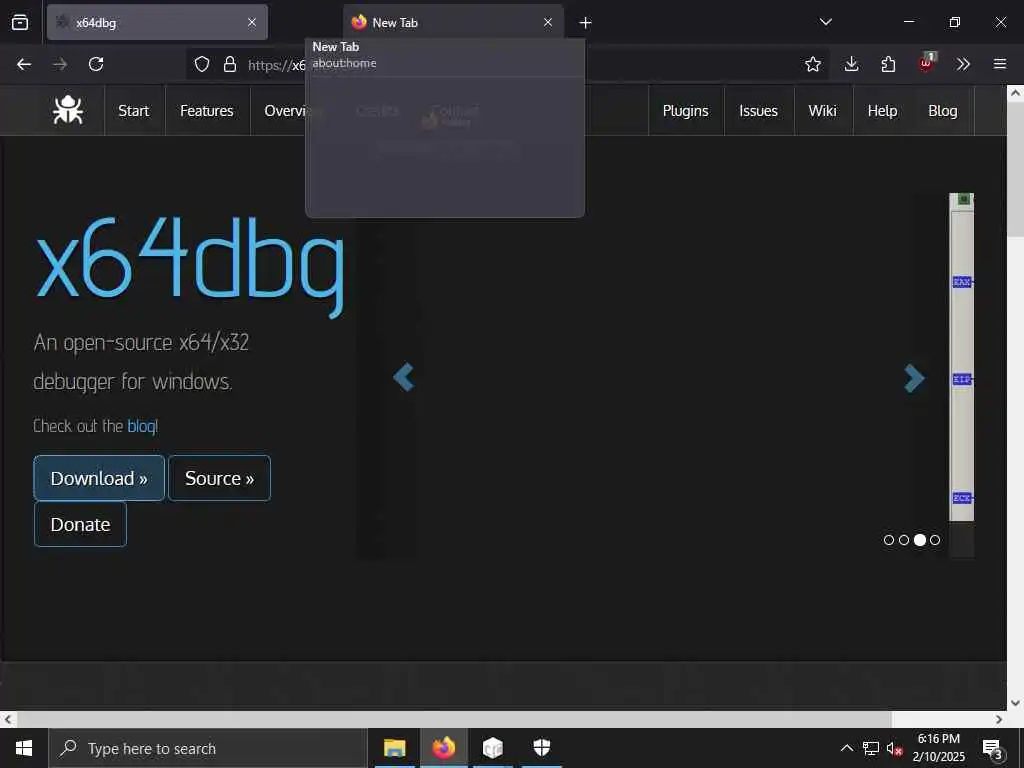Go to the Plugins nav link
This screenshot has height=768, width=1024.
tap(686, 110)
